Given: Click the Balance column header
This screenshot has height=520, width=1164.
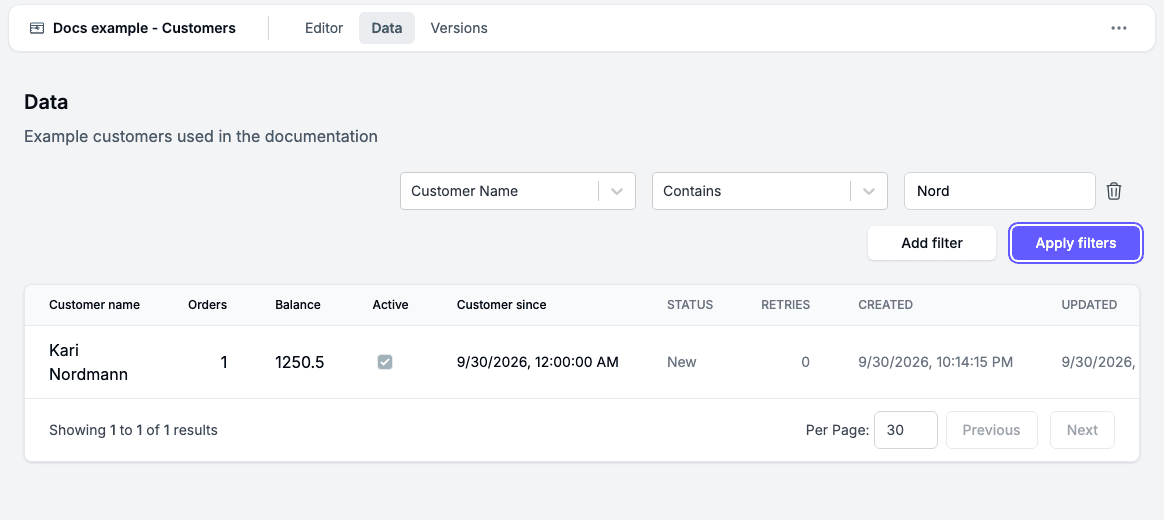Looking at the screenshot, I should [298, 305].
